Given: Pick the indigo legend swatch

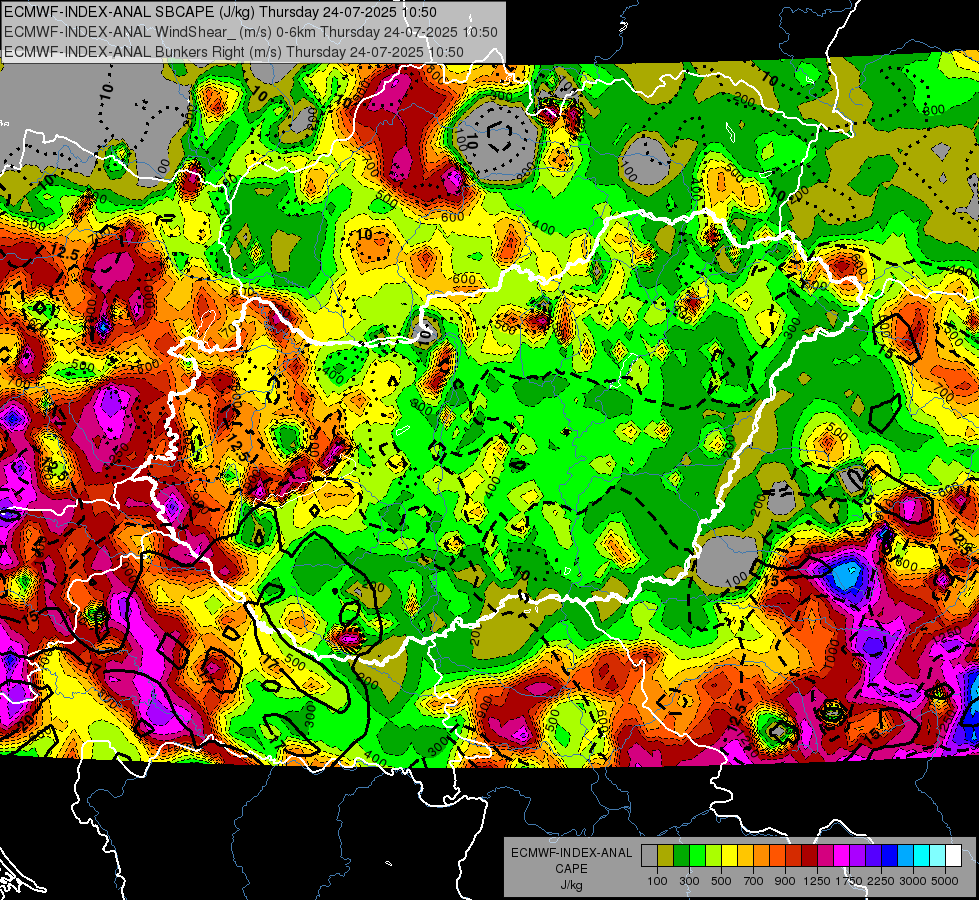Looking at the screenshot, I should (873, 856).
